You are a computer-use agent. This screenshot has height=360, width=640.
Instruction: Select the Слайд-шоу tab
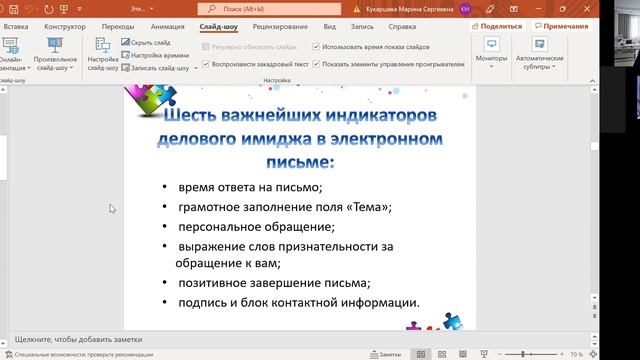218,27
